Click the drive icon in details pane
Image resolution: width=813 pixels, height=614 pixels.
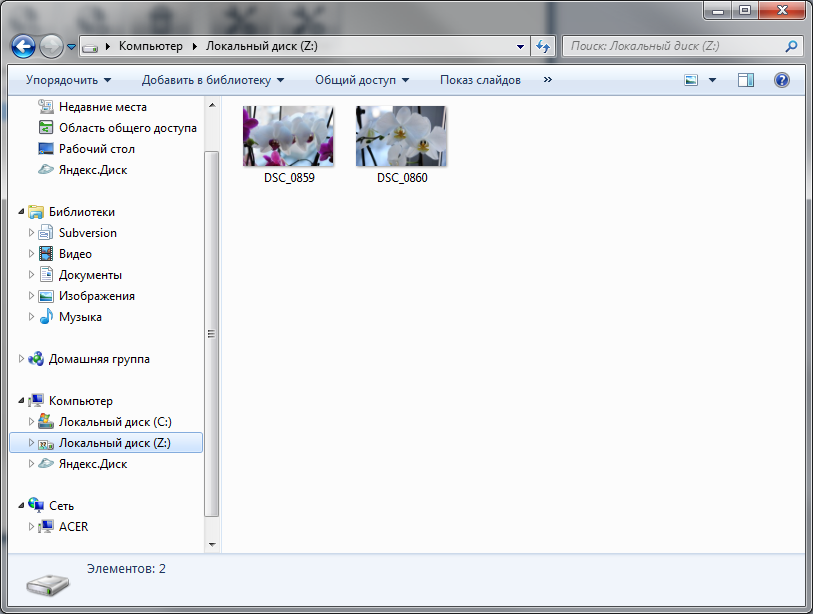(x=48, y=584)
